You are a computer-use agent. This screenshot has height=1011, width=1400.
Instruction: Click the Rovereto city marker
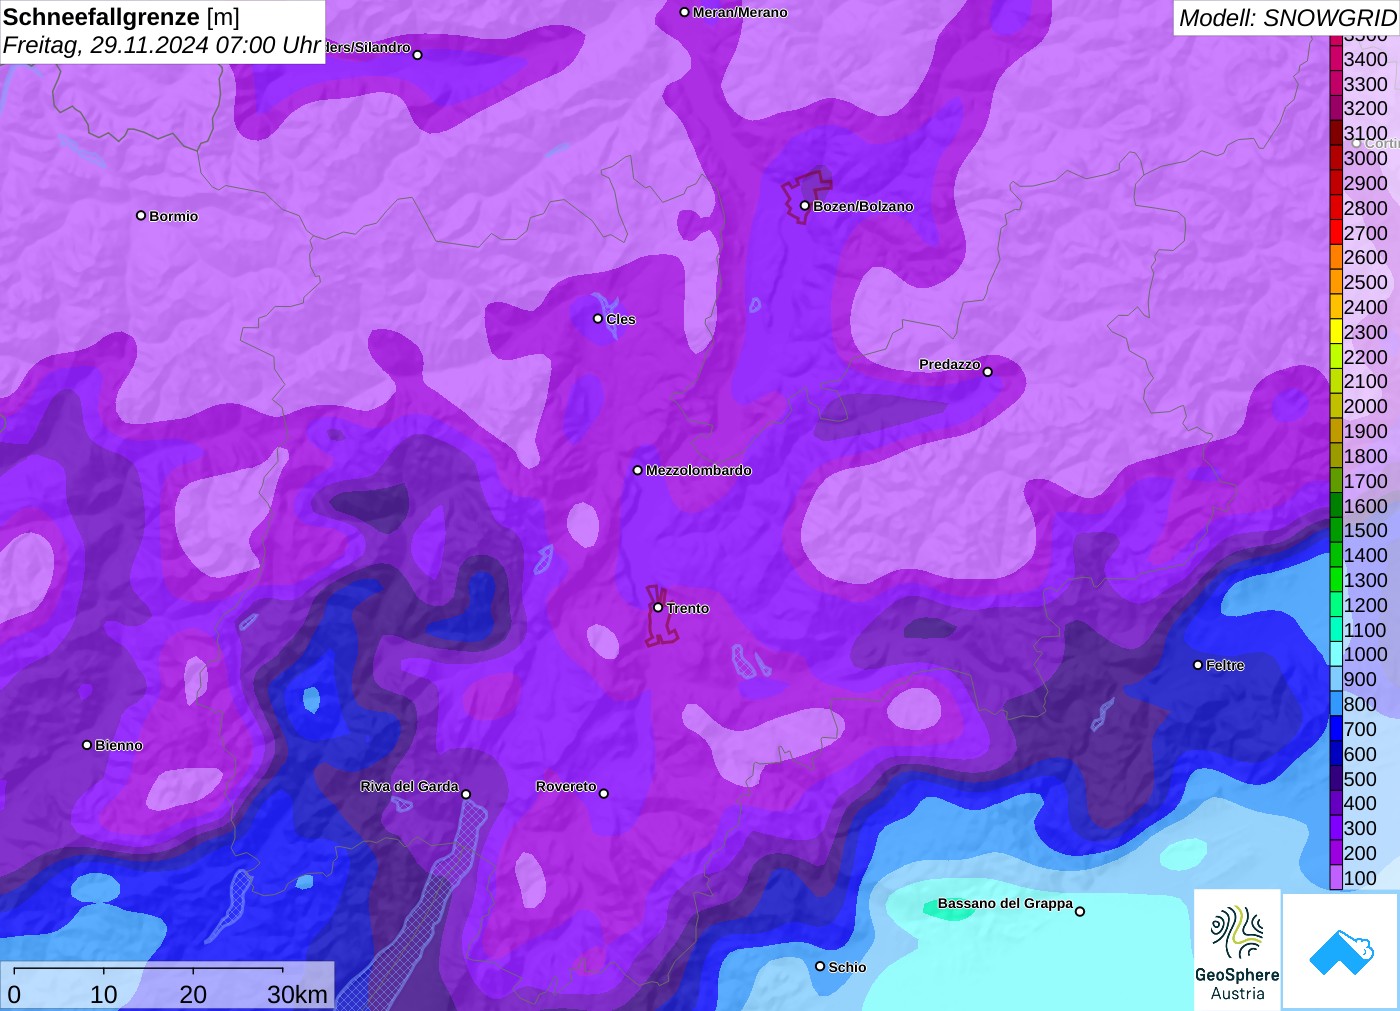coord(604,794)
